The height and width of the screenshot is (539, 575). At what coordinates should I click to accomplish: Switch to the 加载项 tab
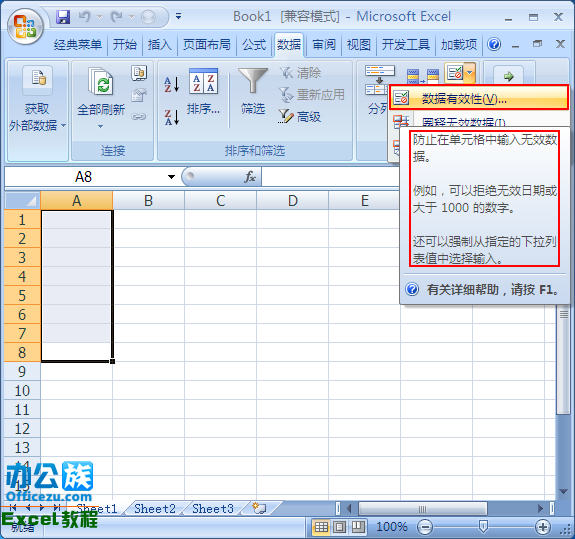click(459, 44)
